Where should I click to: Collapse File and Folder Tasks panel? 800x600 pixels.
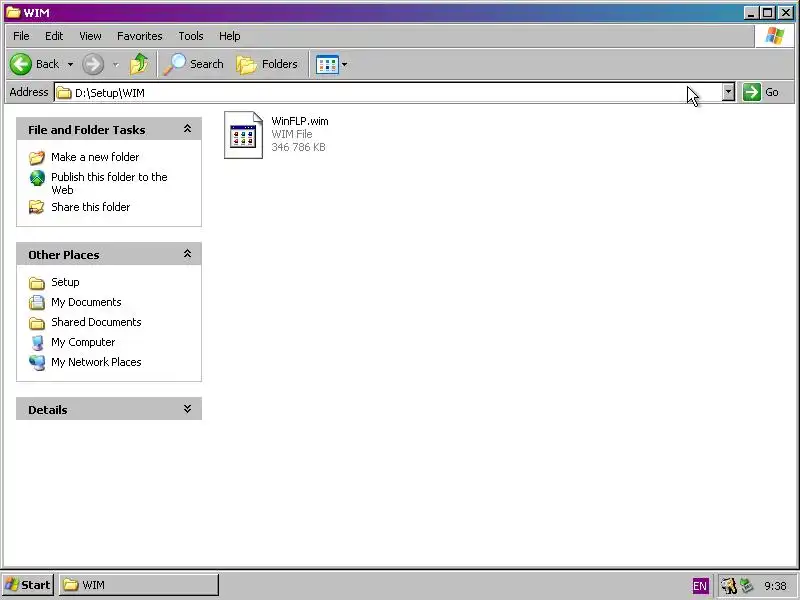[187, 129]
